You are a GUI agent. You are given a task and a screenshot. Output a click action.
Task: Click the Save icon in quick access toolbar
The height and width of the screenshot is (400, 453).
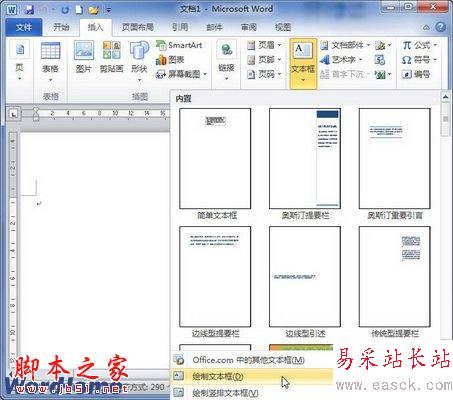click(x=30, y=10)
